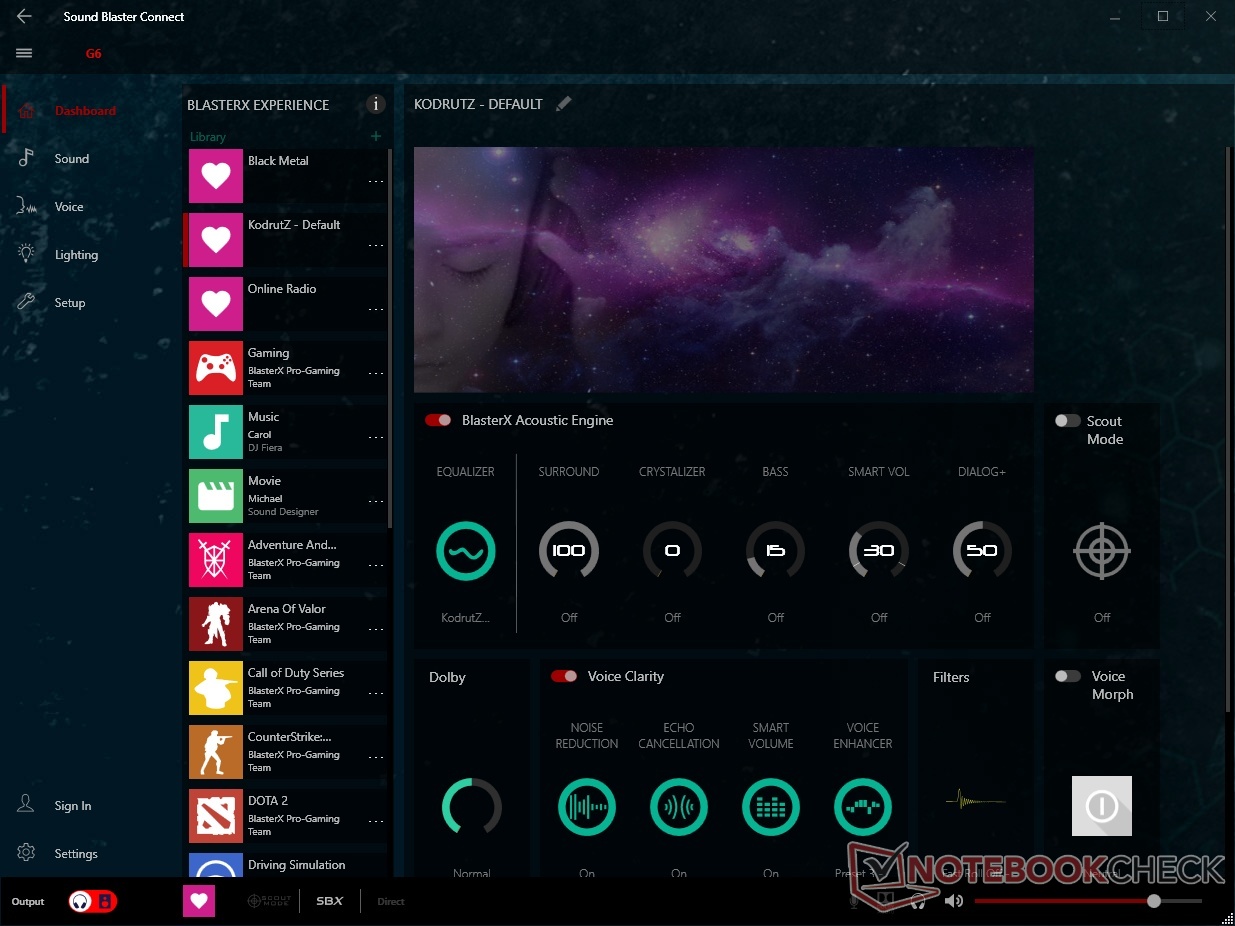Open the Equalizer circle button
Viewport: 1235px width, 926px height.
[x=466, y=551]
